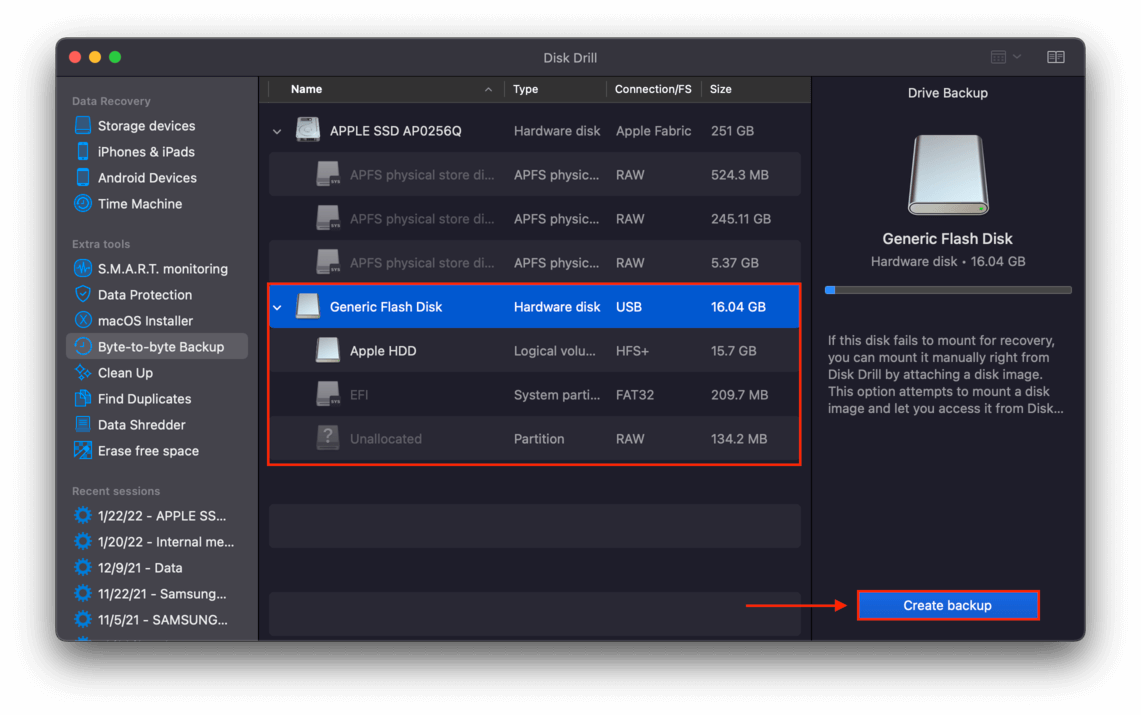Click gear icon of 11/5/21 SAMSUNG session

point(83,620)
